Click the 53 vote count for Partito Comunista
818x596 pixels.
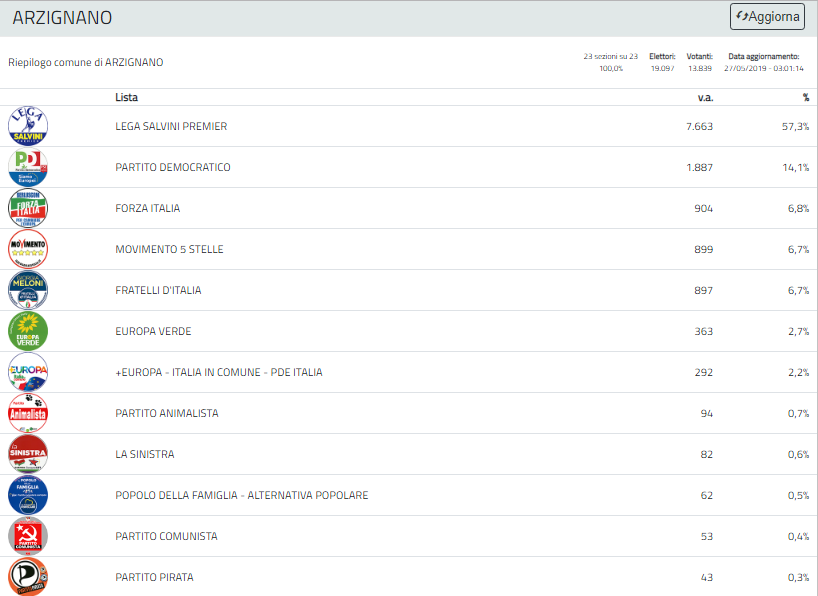point(706,536)
